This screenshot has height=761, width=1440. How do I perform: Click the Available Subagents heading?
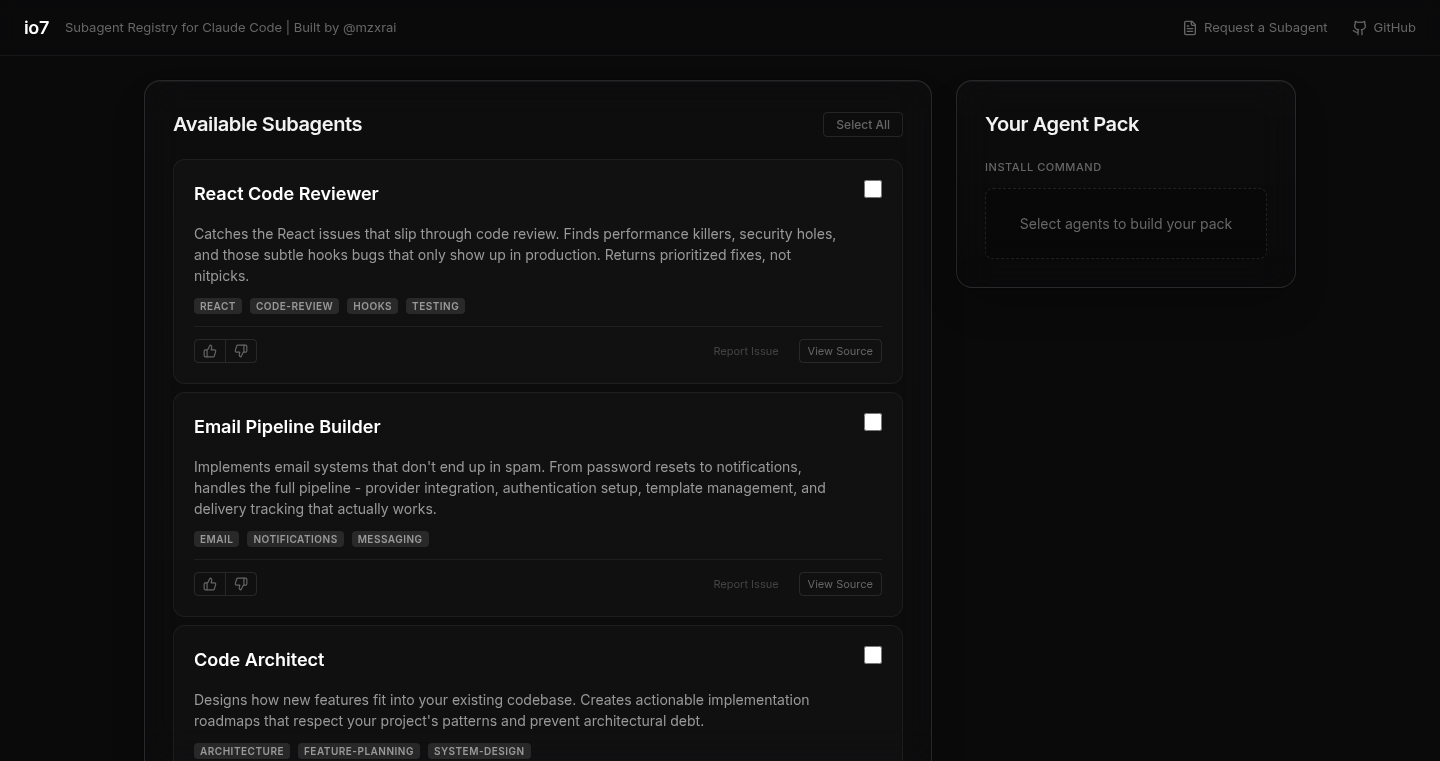(x=268, y=125)
